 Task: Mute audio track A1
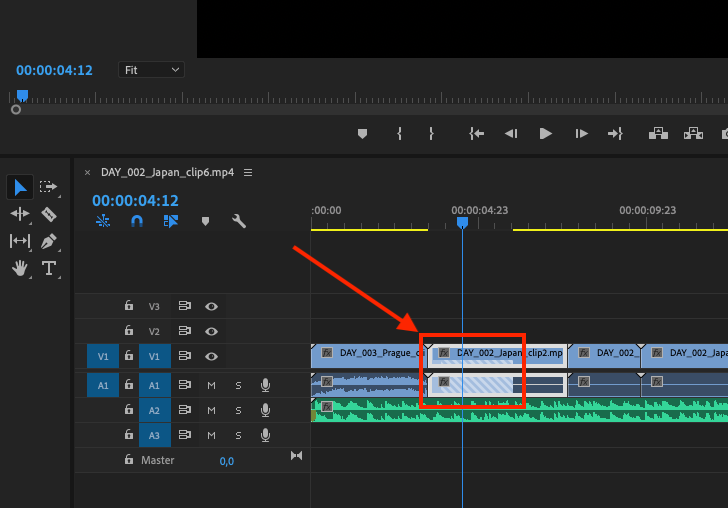coord(211,385)
